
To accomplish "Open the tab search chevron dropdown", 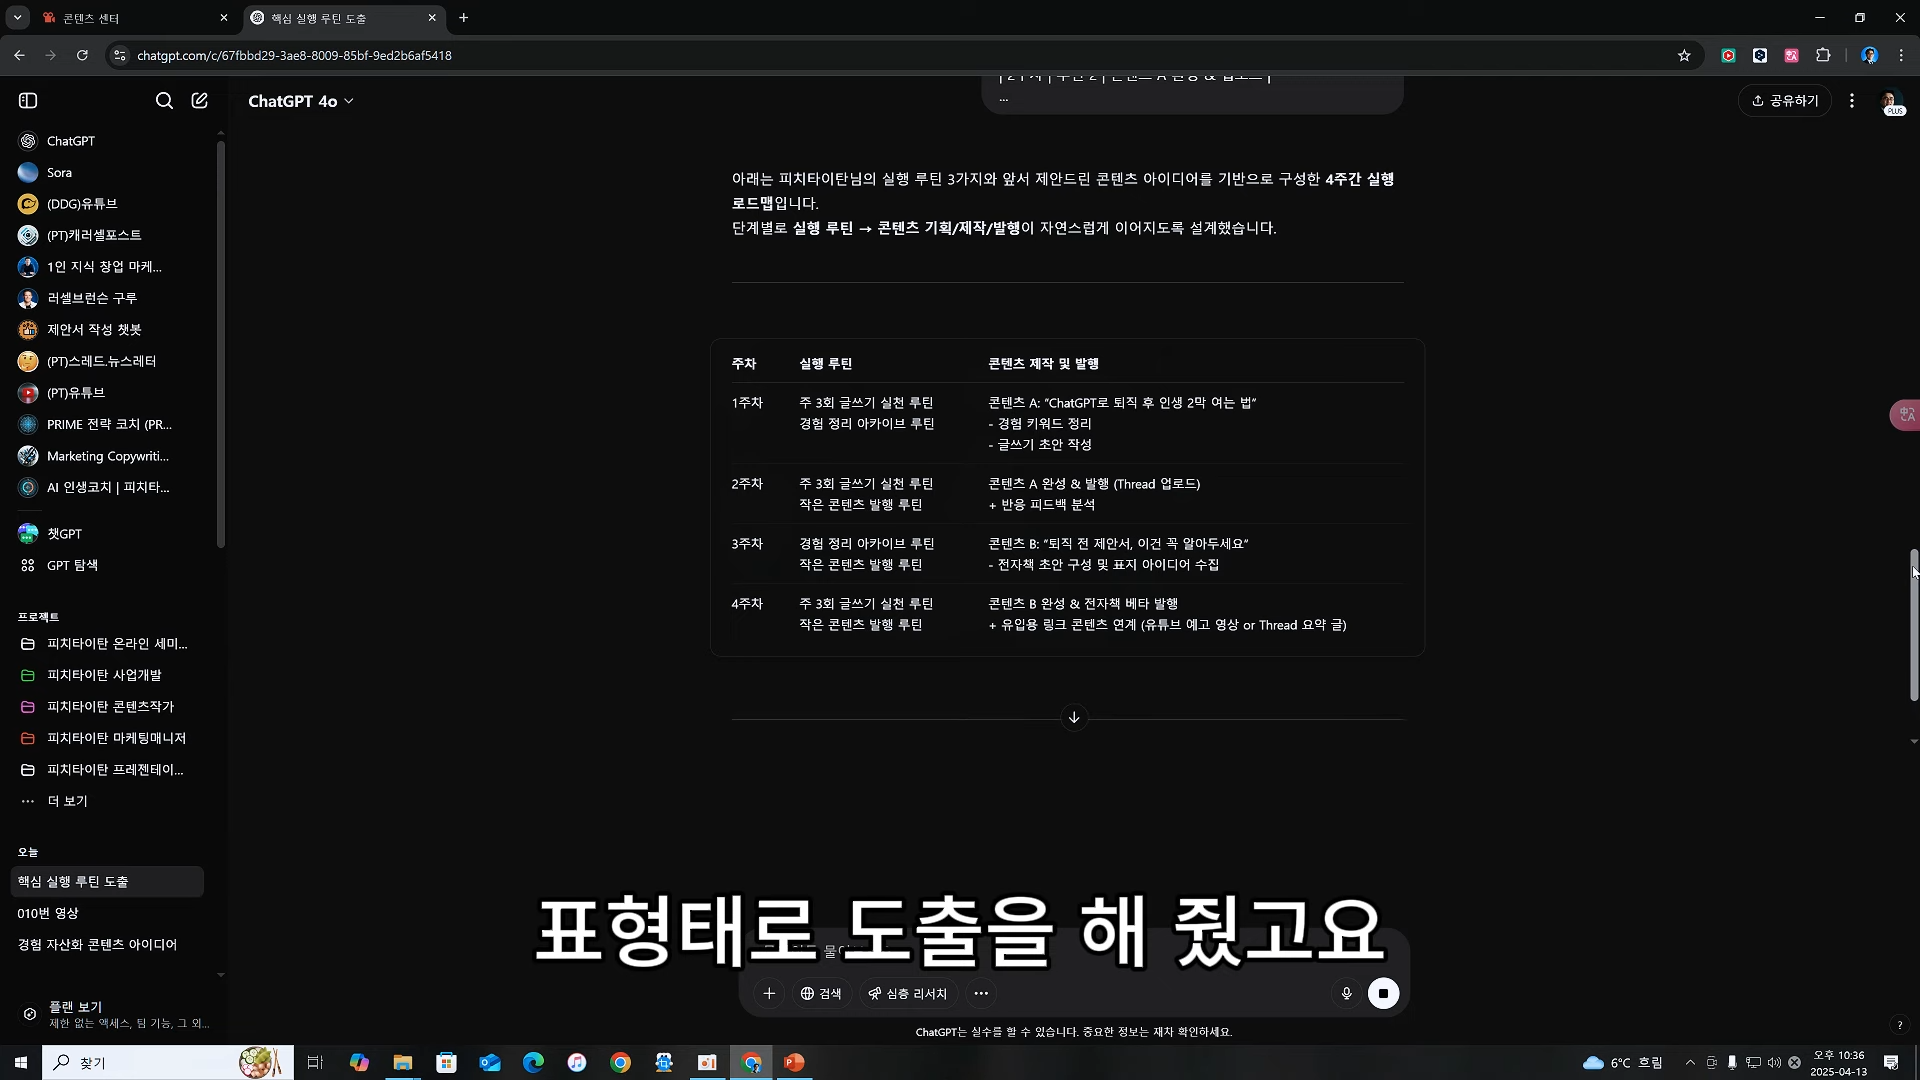I will 17,17.
